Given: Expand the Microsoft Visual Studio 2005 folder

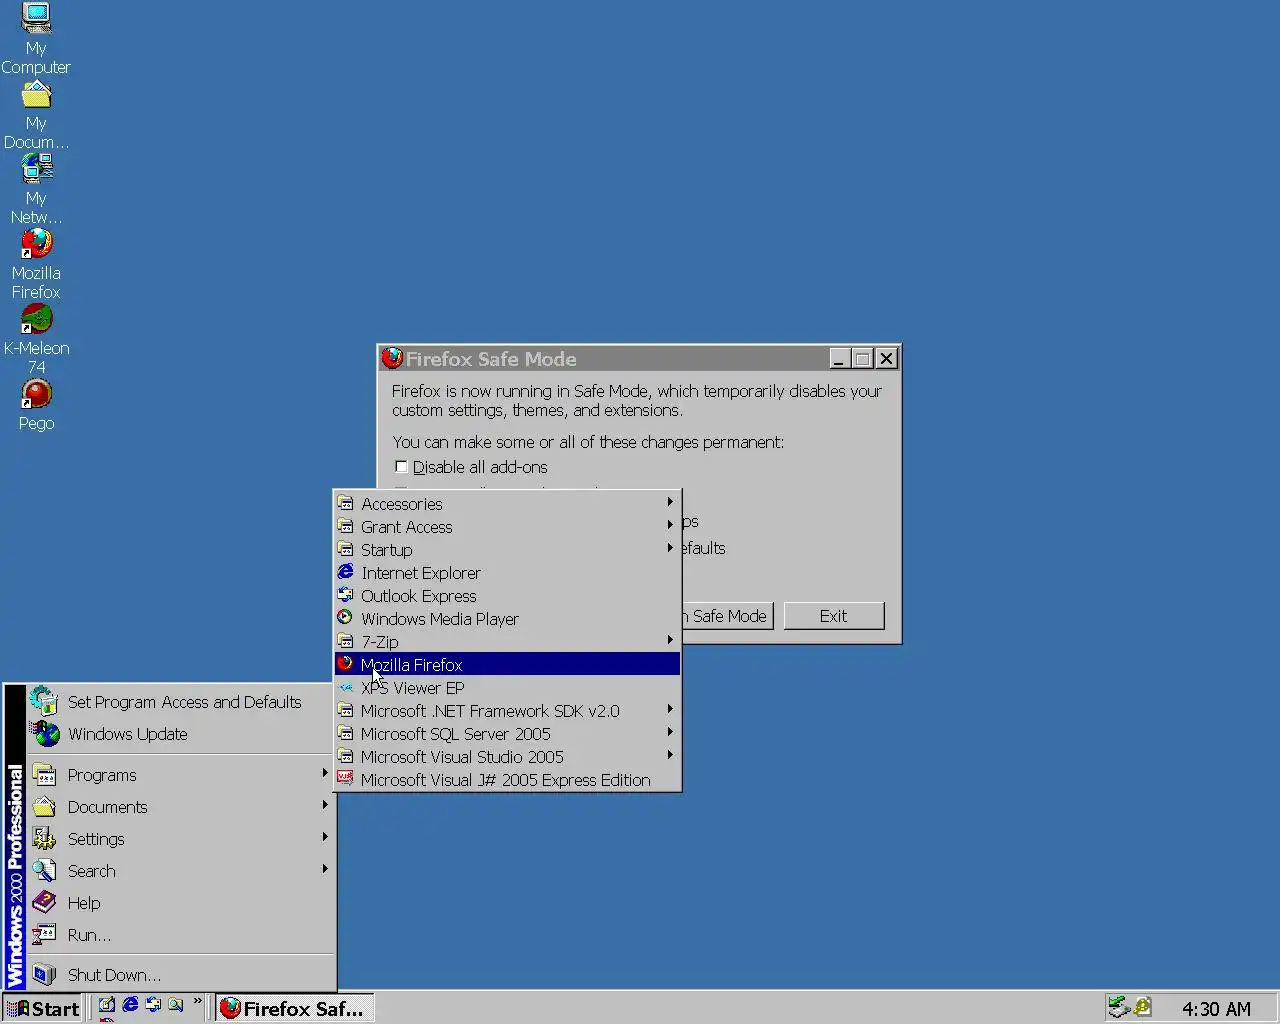Looking at the screenshot, I should point(507,757).
